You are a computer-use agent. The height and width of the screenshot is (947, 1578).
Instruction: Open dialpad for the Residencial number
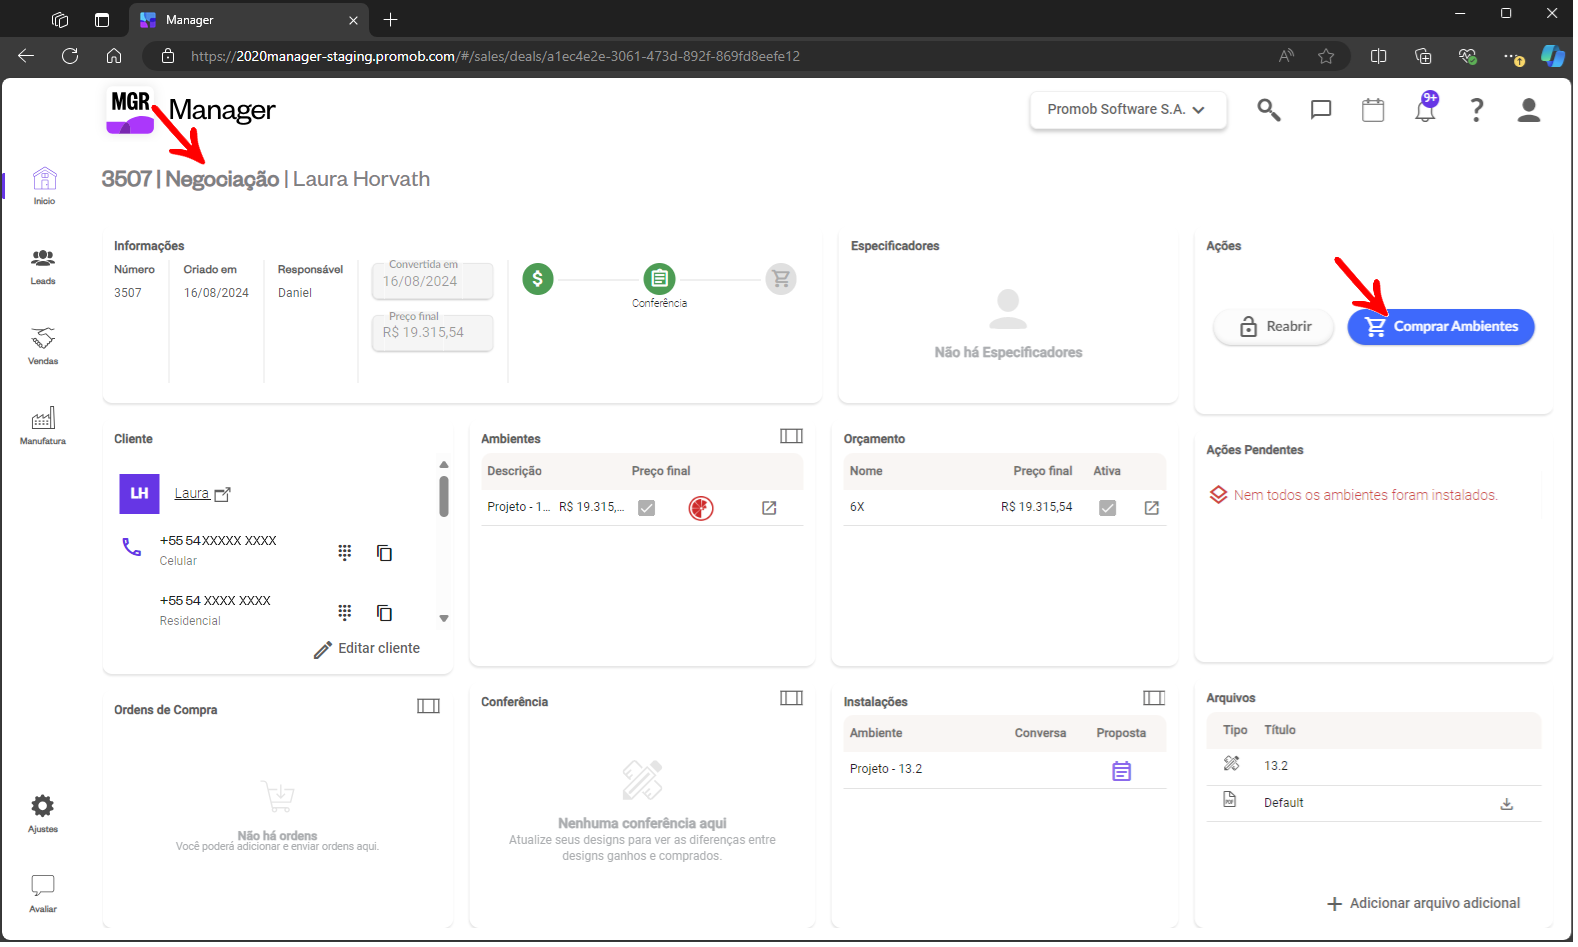(345, 613)
